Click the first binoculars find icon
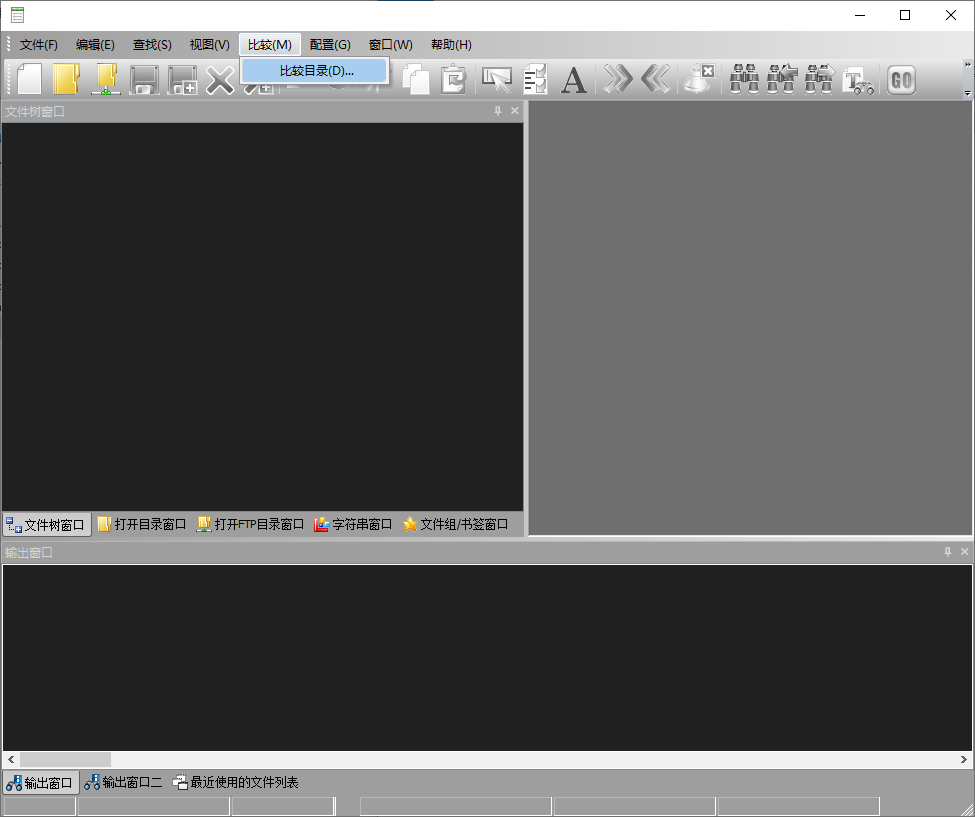 [x=744, y=79]
